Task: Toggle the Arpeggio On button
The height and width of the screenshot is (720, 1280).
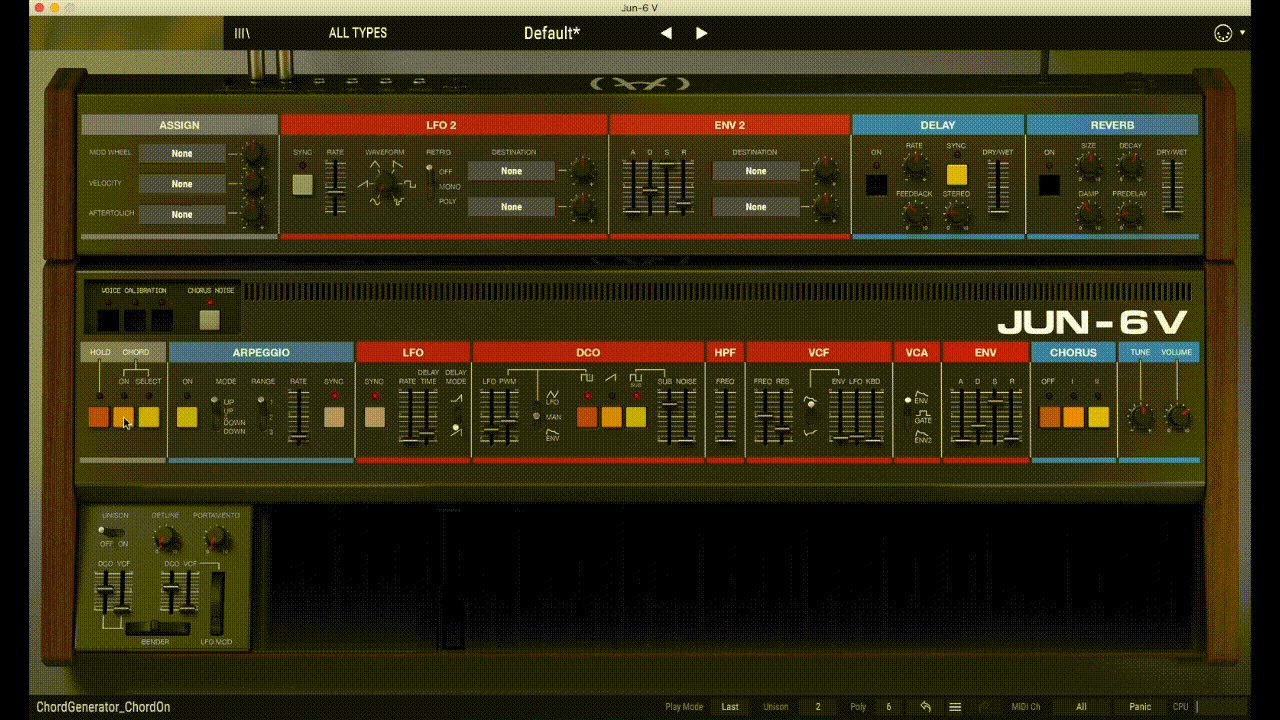Action: 187,417
